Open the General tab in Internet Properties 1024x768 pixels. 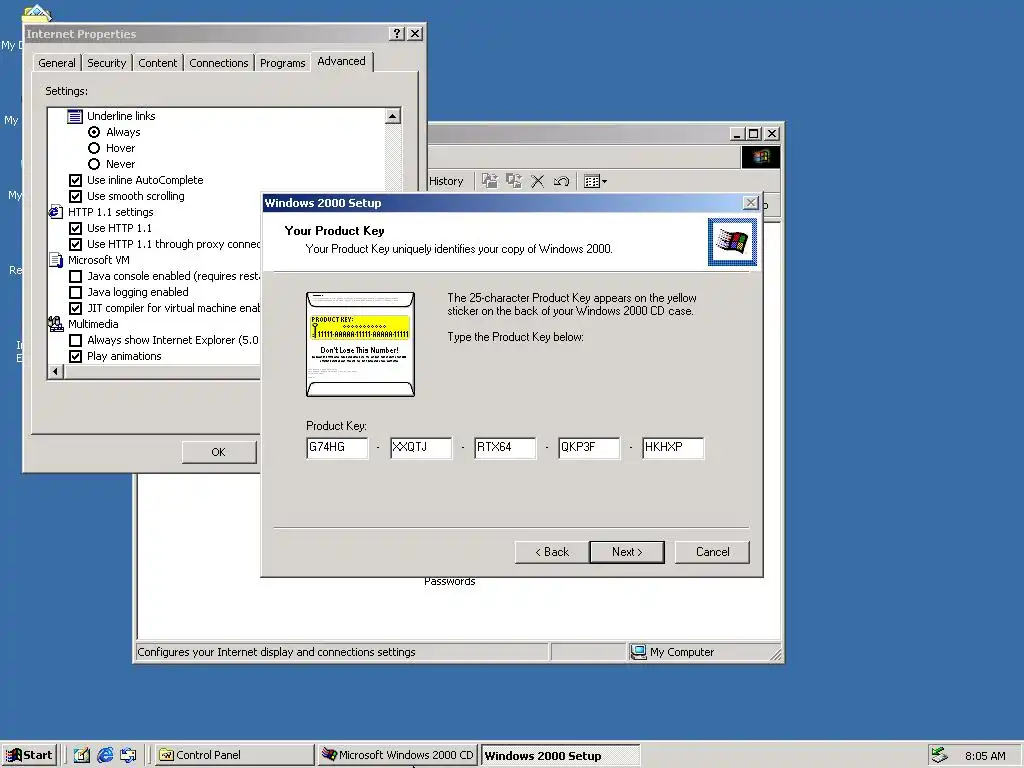coord(57,63)
